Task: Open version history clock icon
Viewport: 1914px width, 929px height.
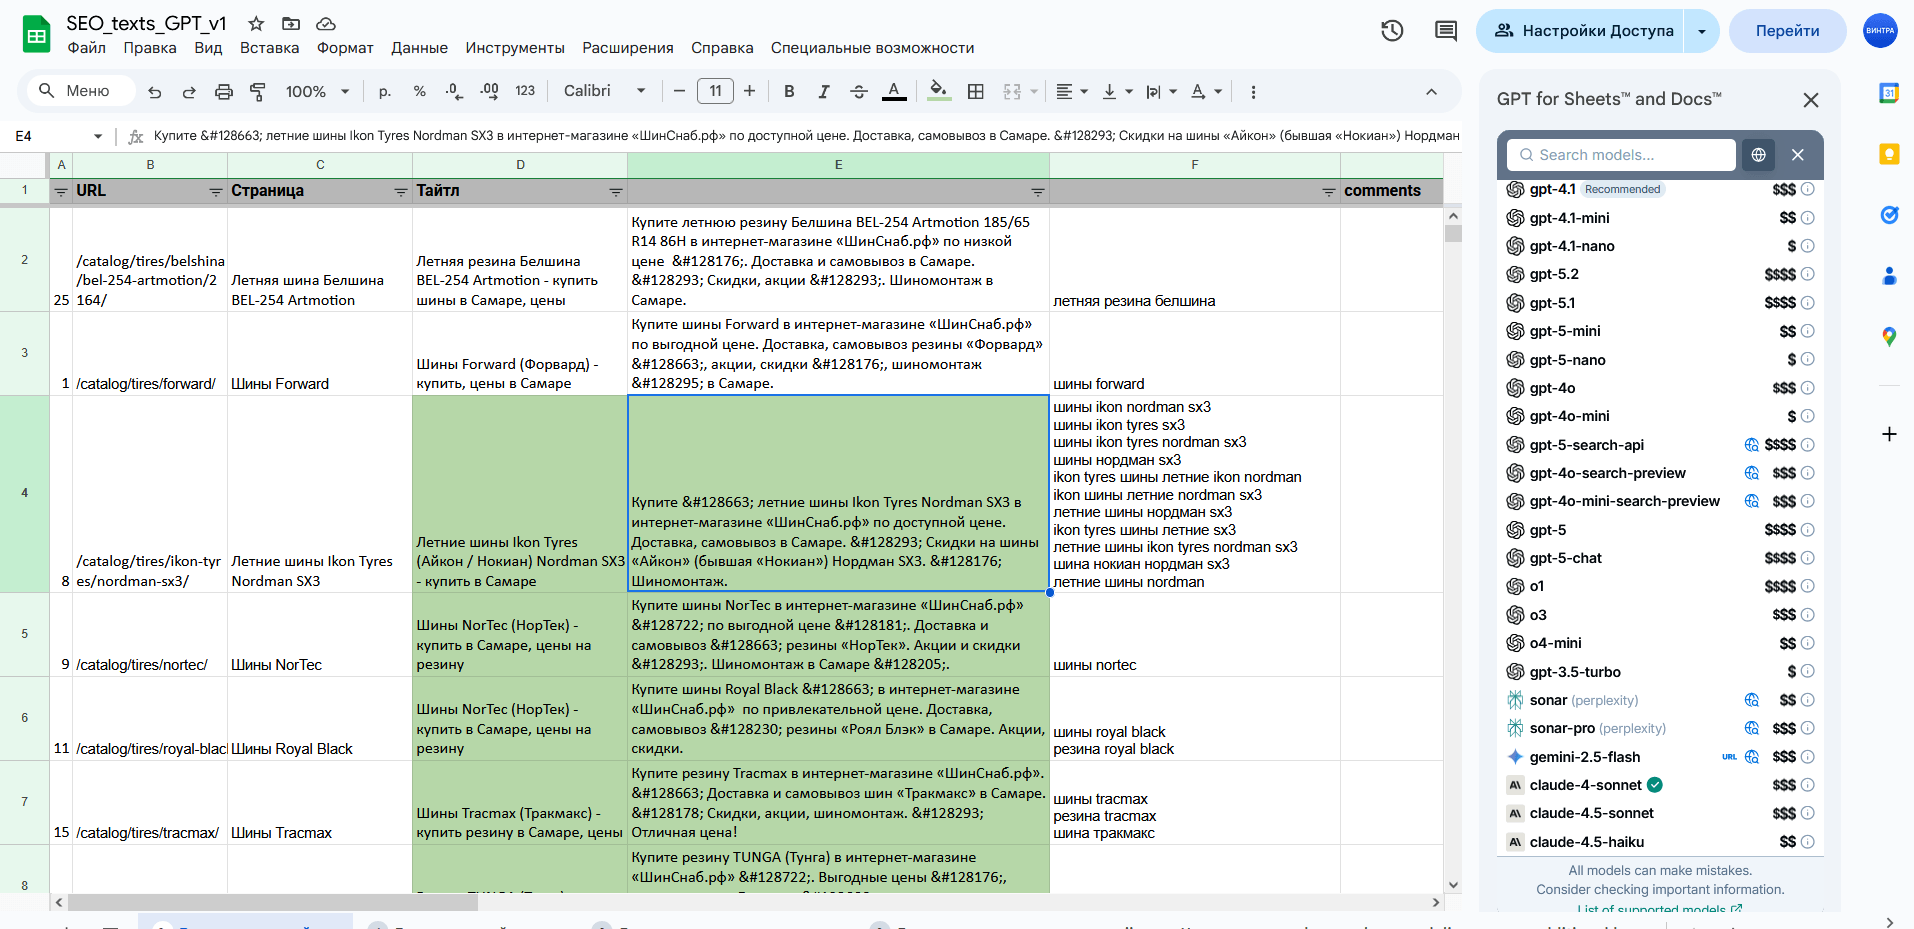Action: (1392, 31)
